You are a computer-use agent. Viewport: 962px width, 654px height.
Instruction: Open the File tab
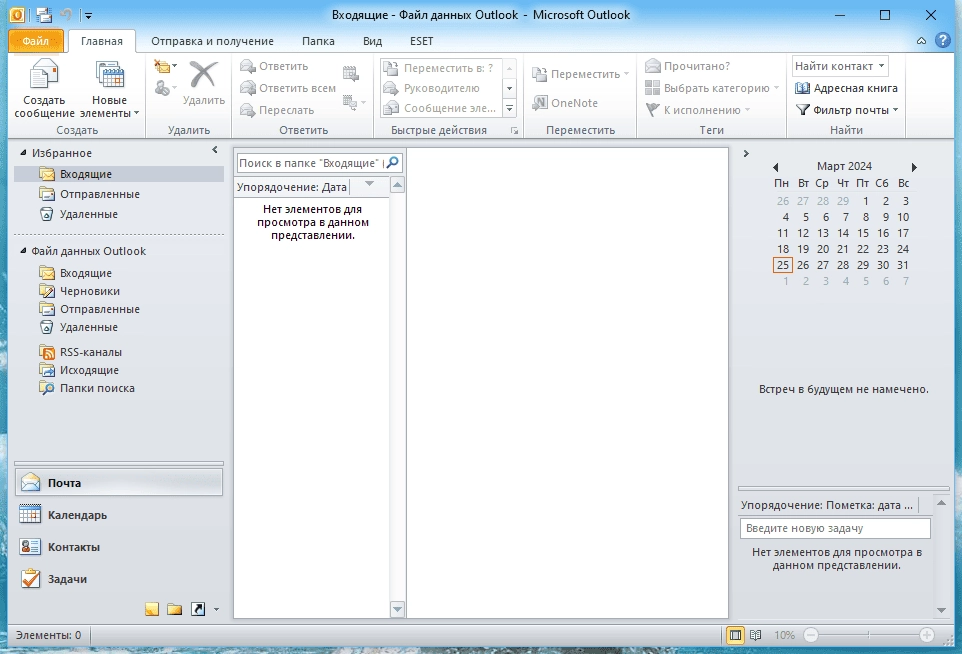[x=36, y=41]
